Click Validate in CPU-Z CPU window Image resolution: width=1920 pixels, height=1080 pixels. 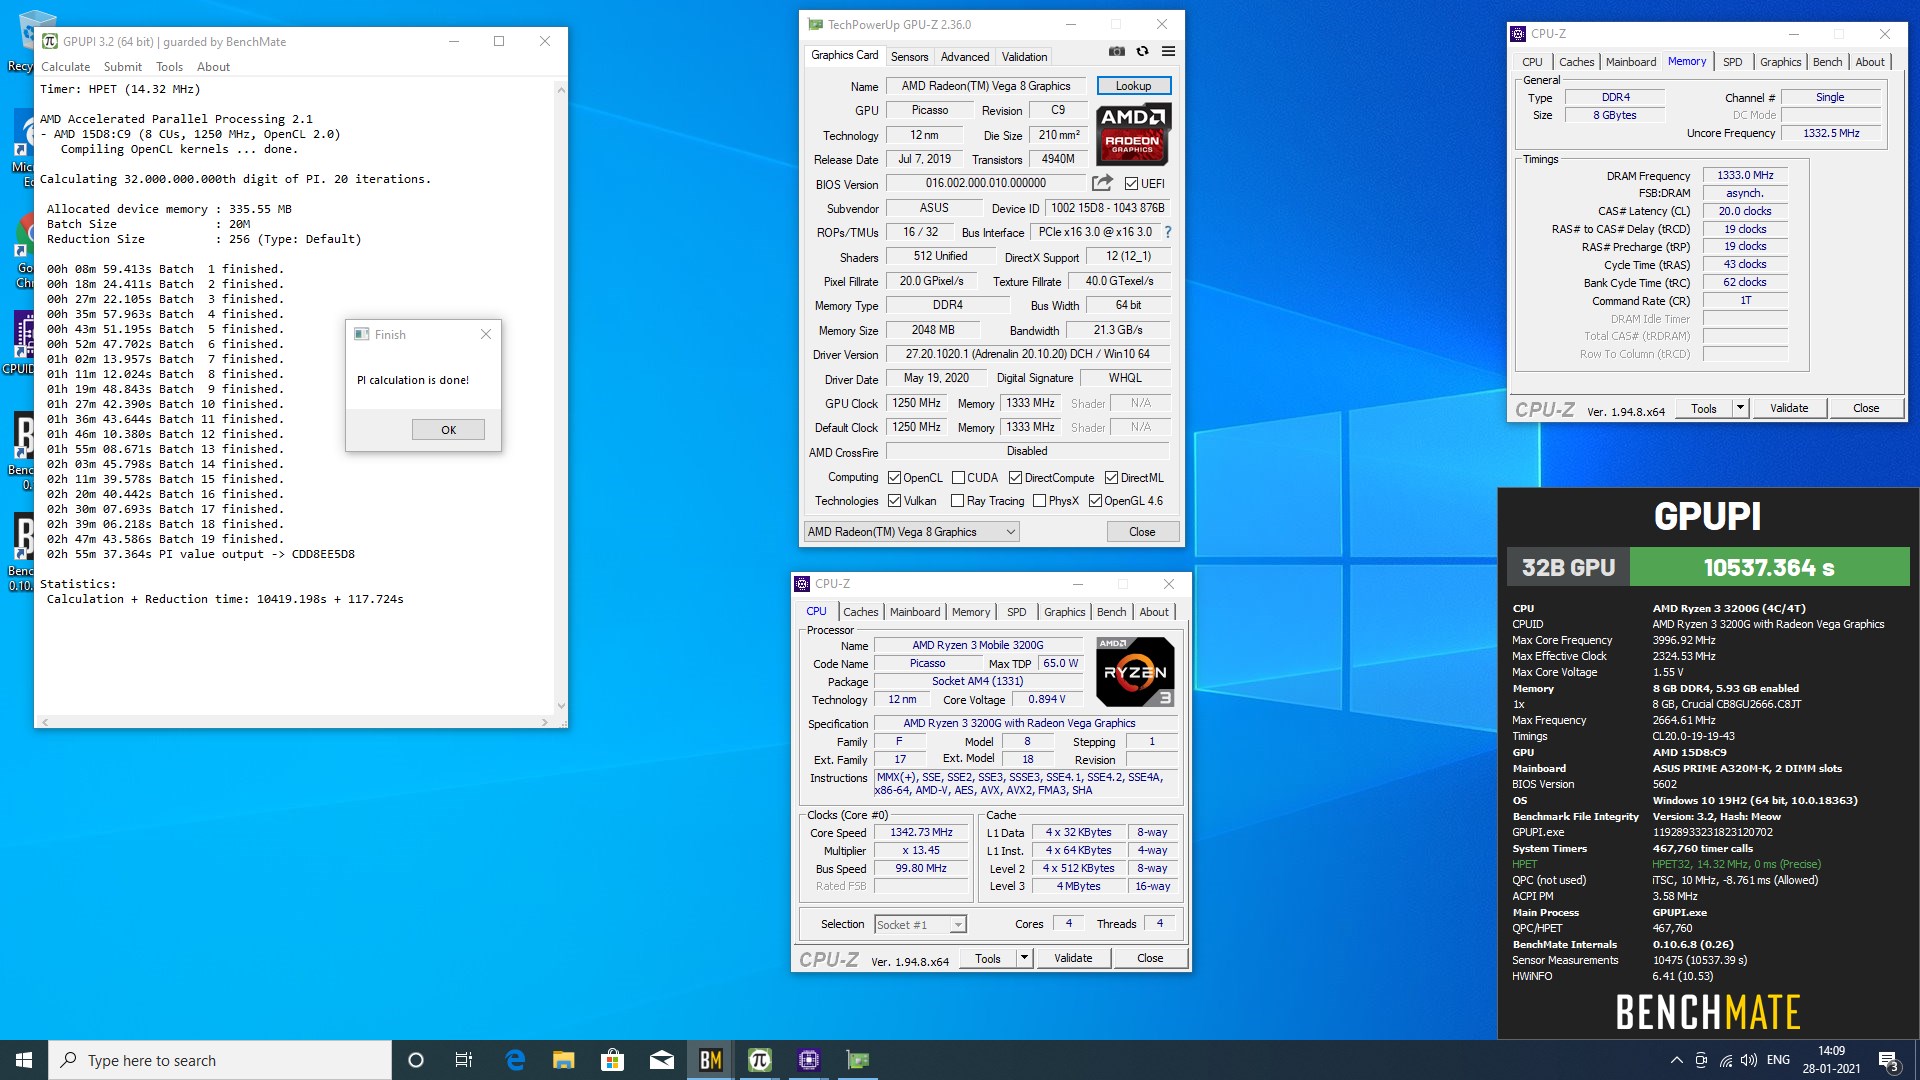pos(1072,958)
